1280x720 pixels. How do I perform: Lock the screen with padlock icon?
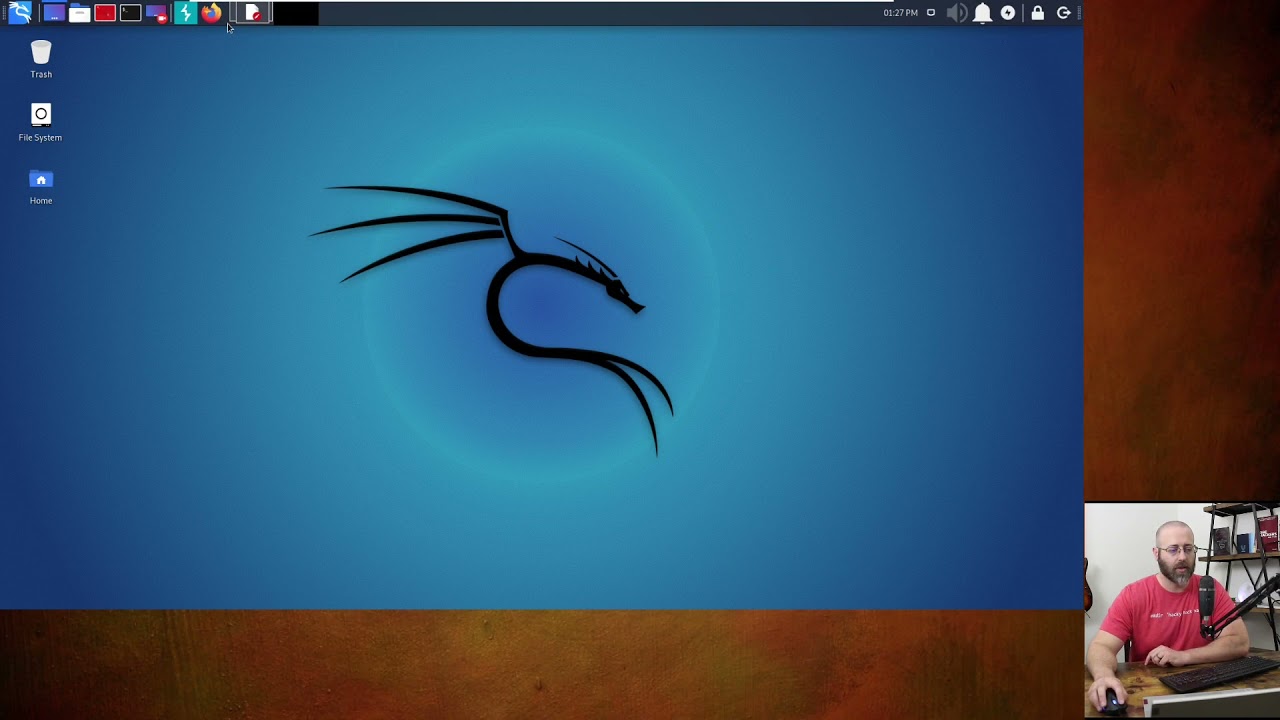point(1038,13)
